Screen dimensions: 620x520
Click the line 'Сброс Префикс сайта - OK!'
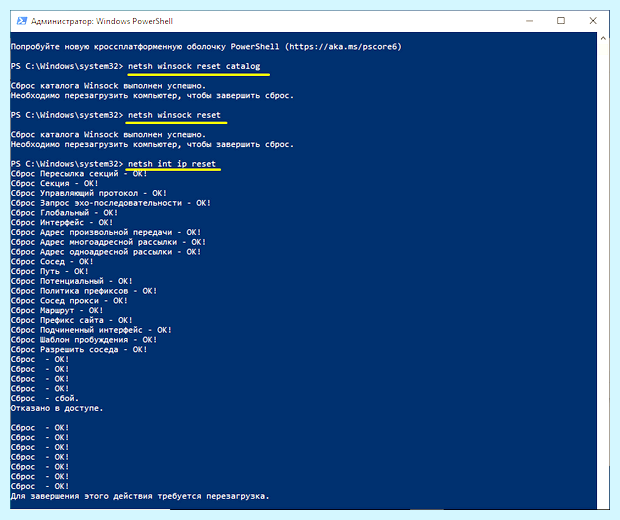[x=72, y=320]
